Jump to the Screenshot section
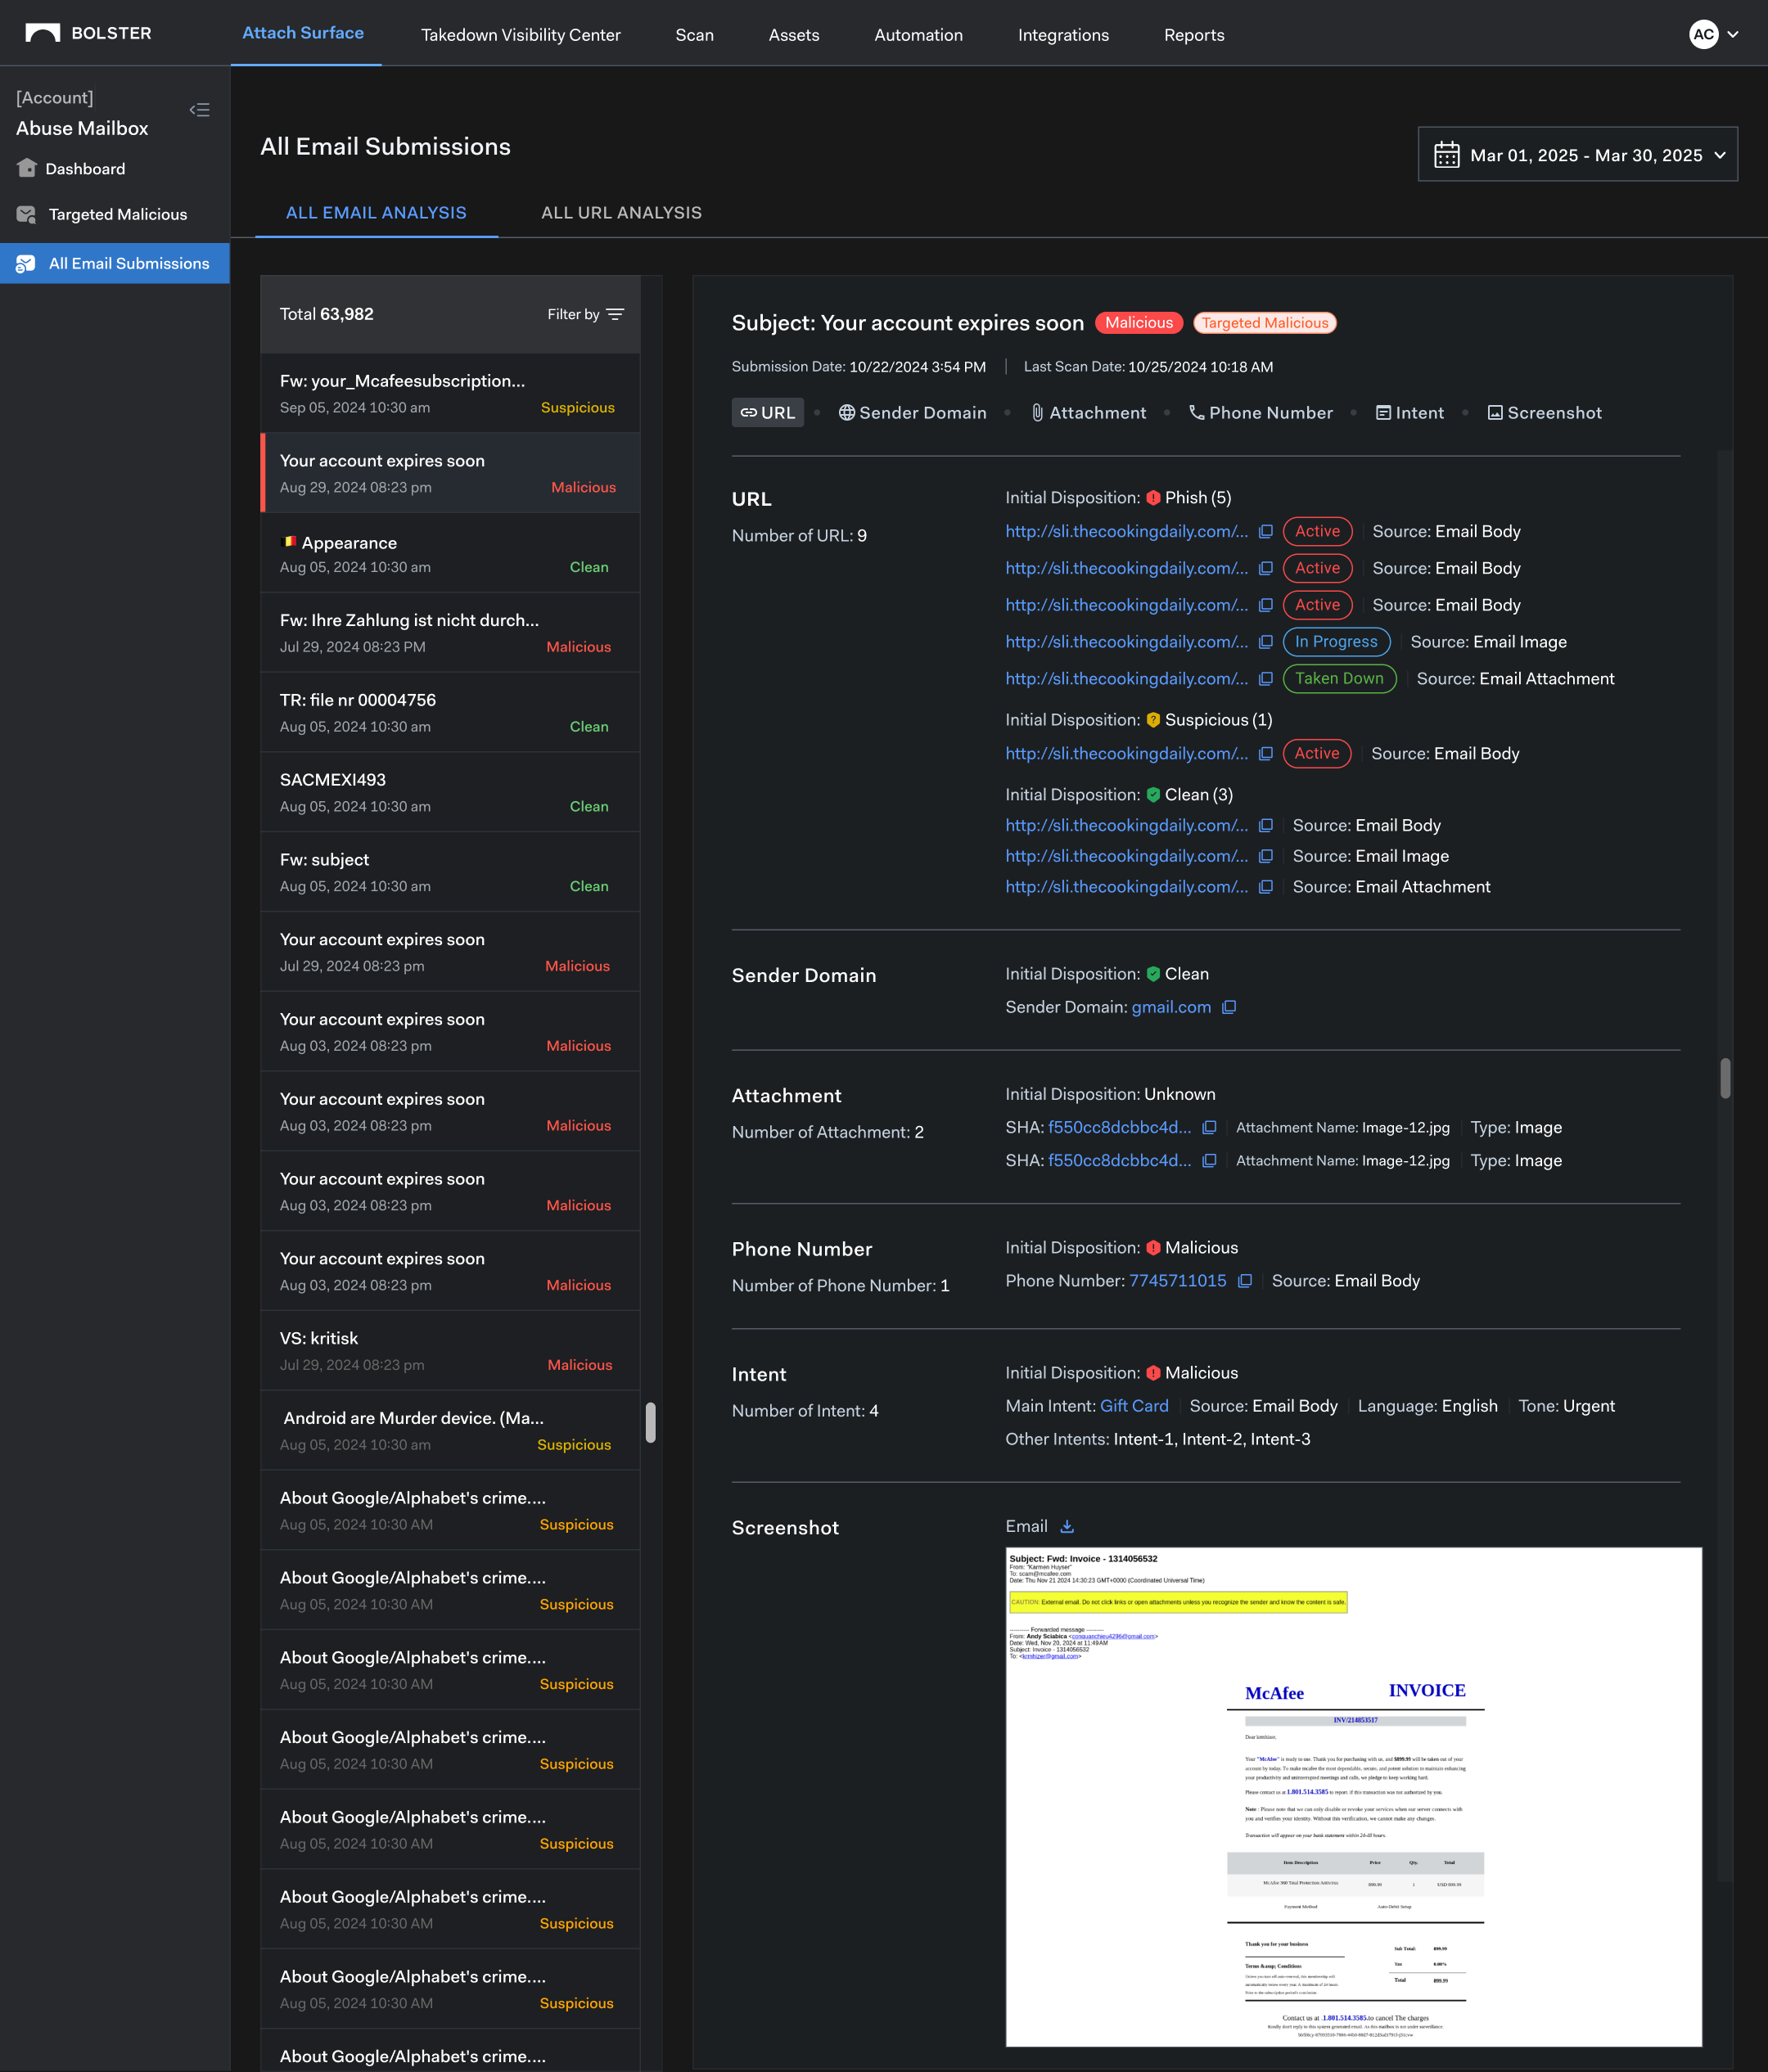The height and width of the screenshot is (2072, 1768). tap(1544, 413)
